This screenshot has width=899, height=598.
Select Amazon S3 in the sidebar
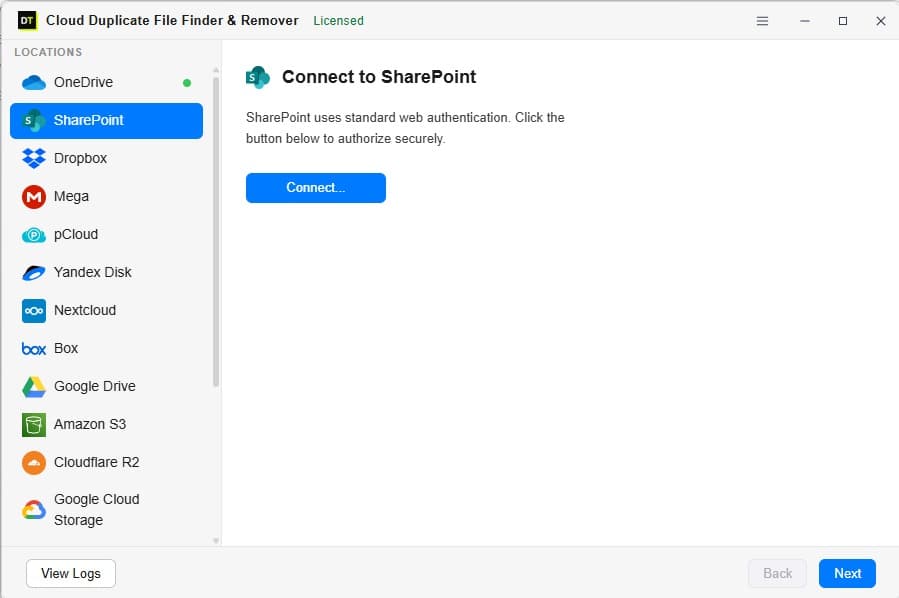click(107, 424)
